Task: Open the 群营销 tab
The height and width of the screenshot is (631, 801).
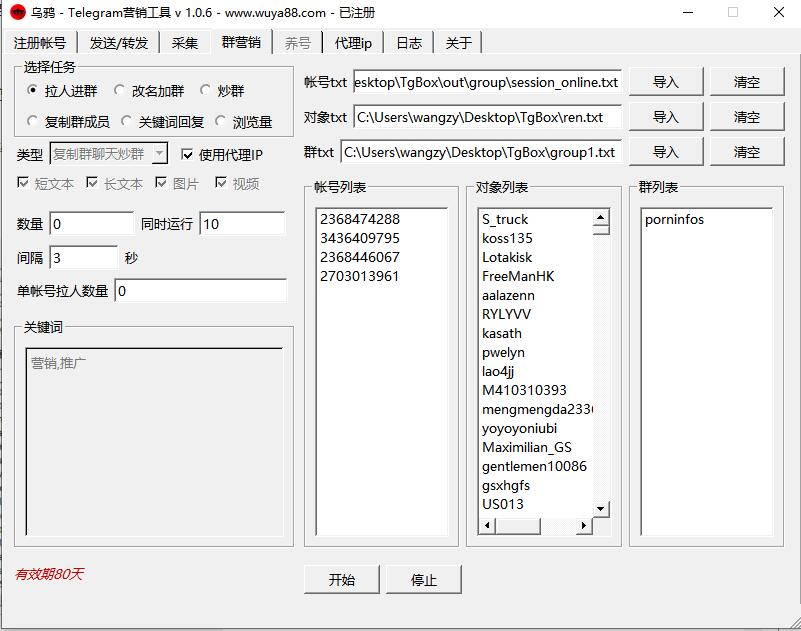Action: [241, 42]
